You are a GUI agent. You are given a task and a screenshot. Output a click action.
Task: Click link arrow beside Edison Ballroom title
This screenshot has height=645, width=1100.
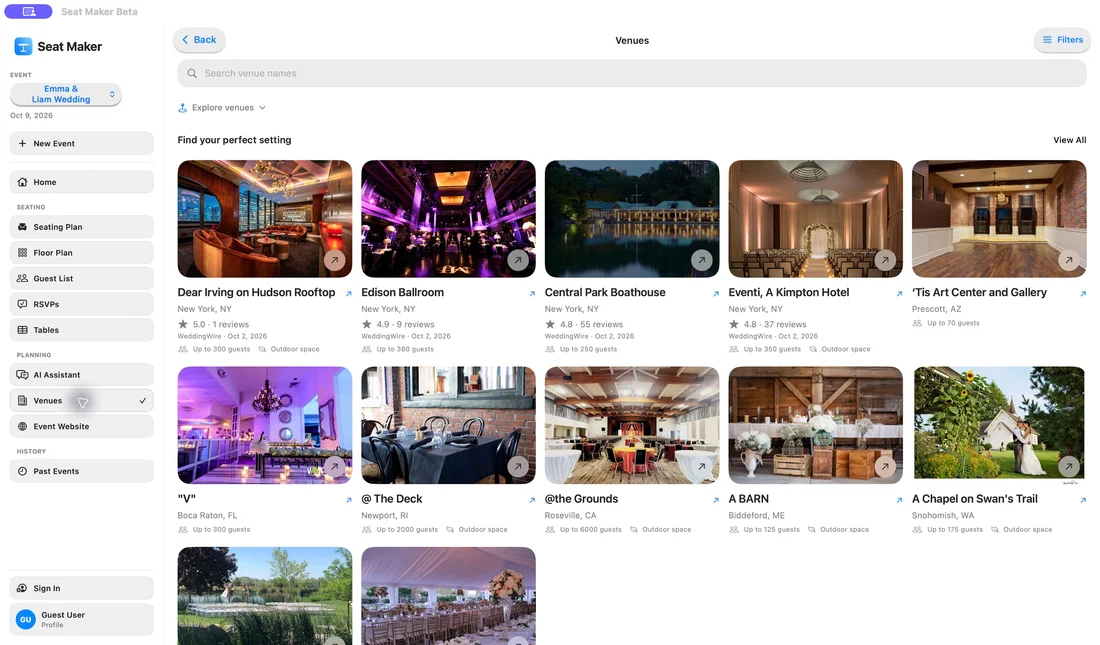tap(532, 293)
